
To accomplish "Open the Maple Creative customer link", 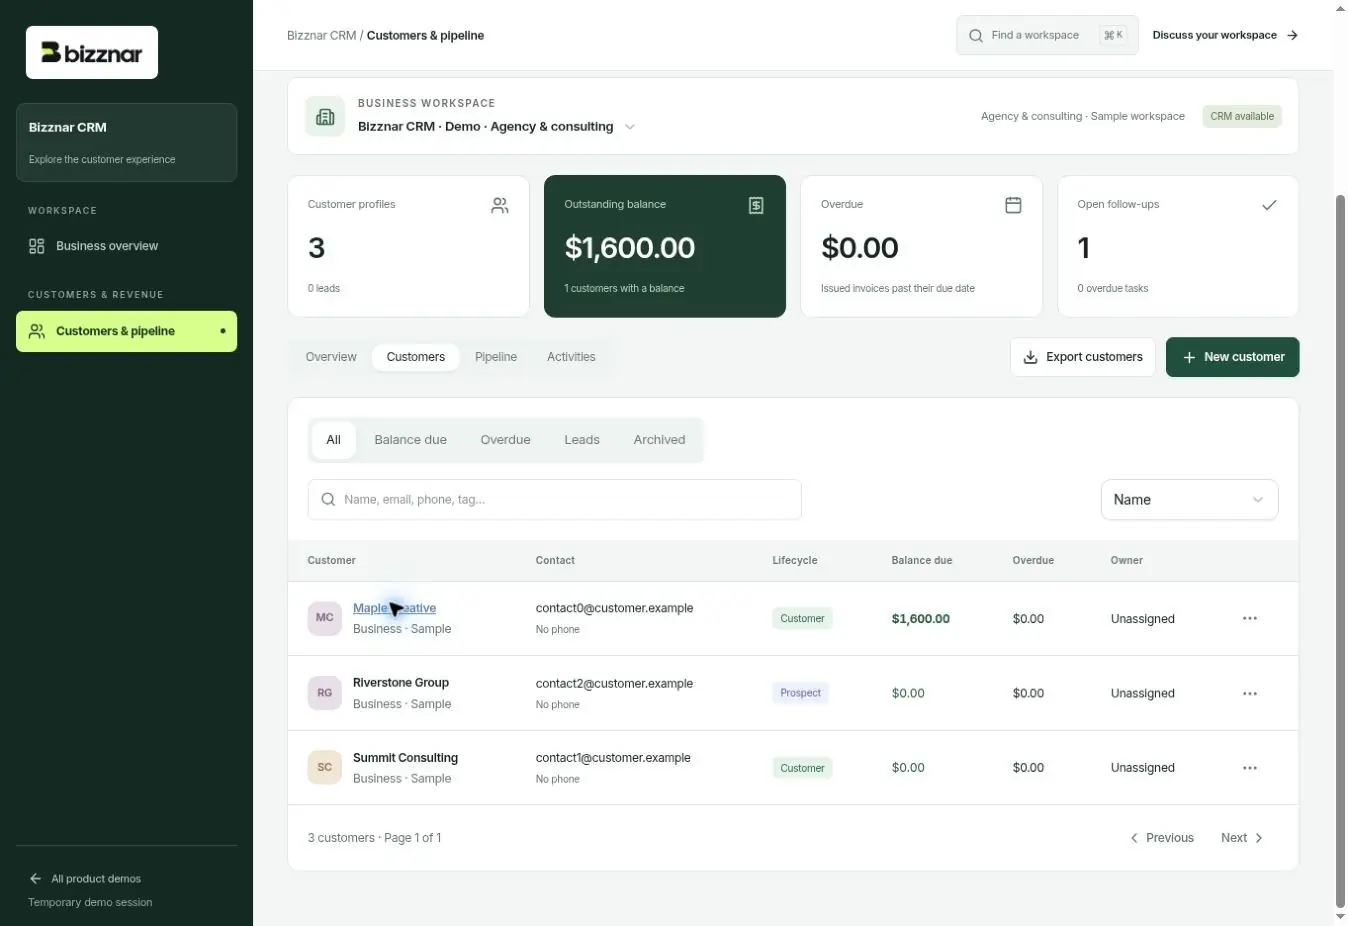I will (394, 608).
